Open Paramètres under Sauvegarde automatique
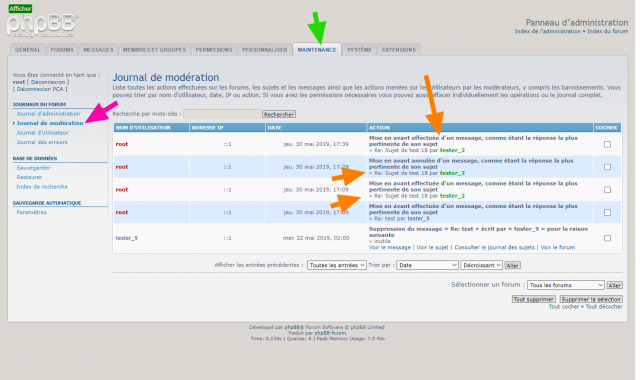The image size is (640, 380). 31,212
